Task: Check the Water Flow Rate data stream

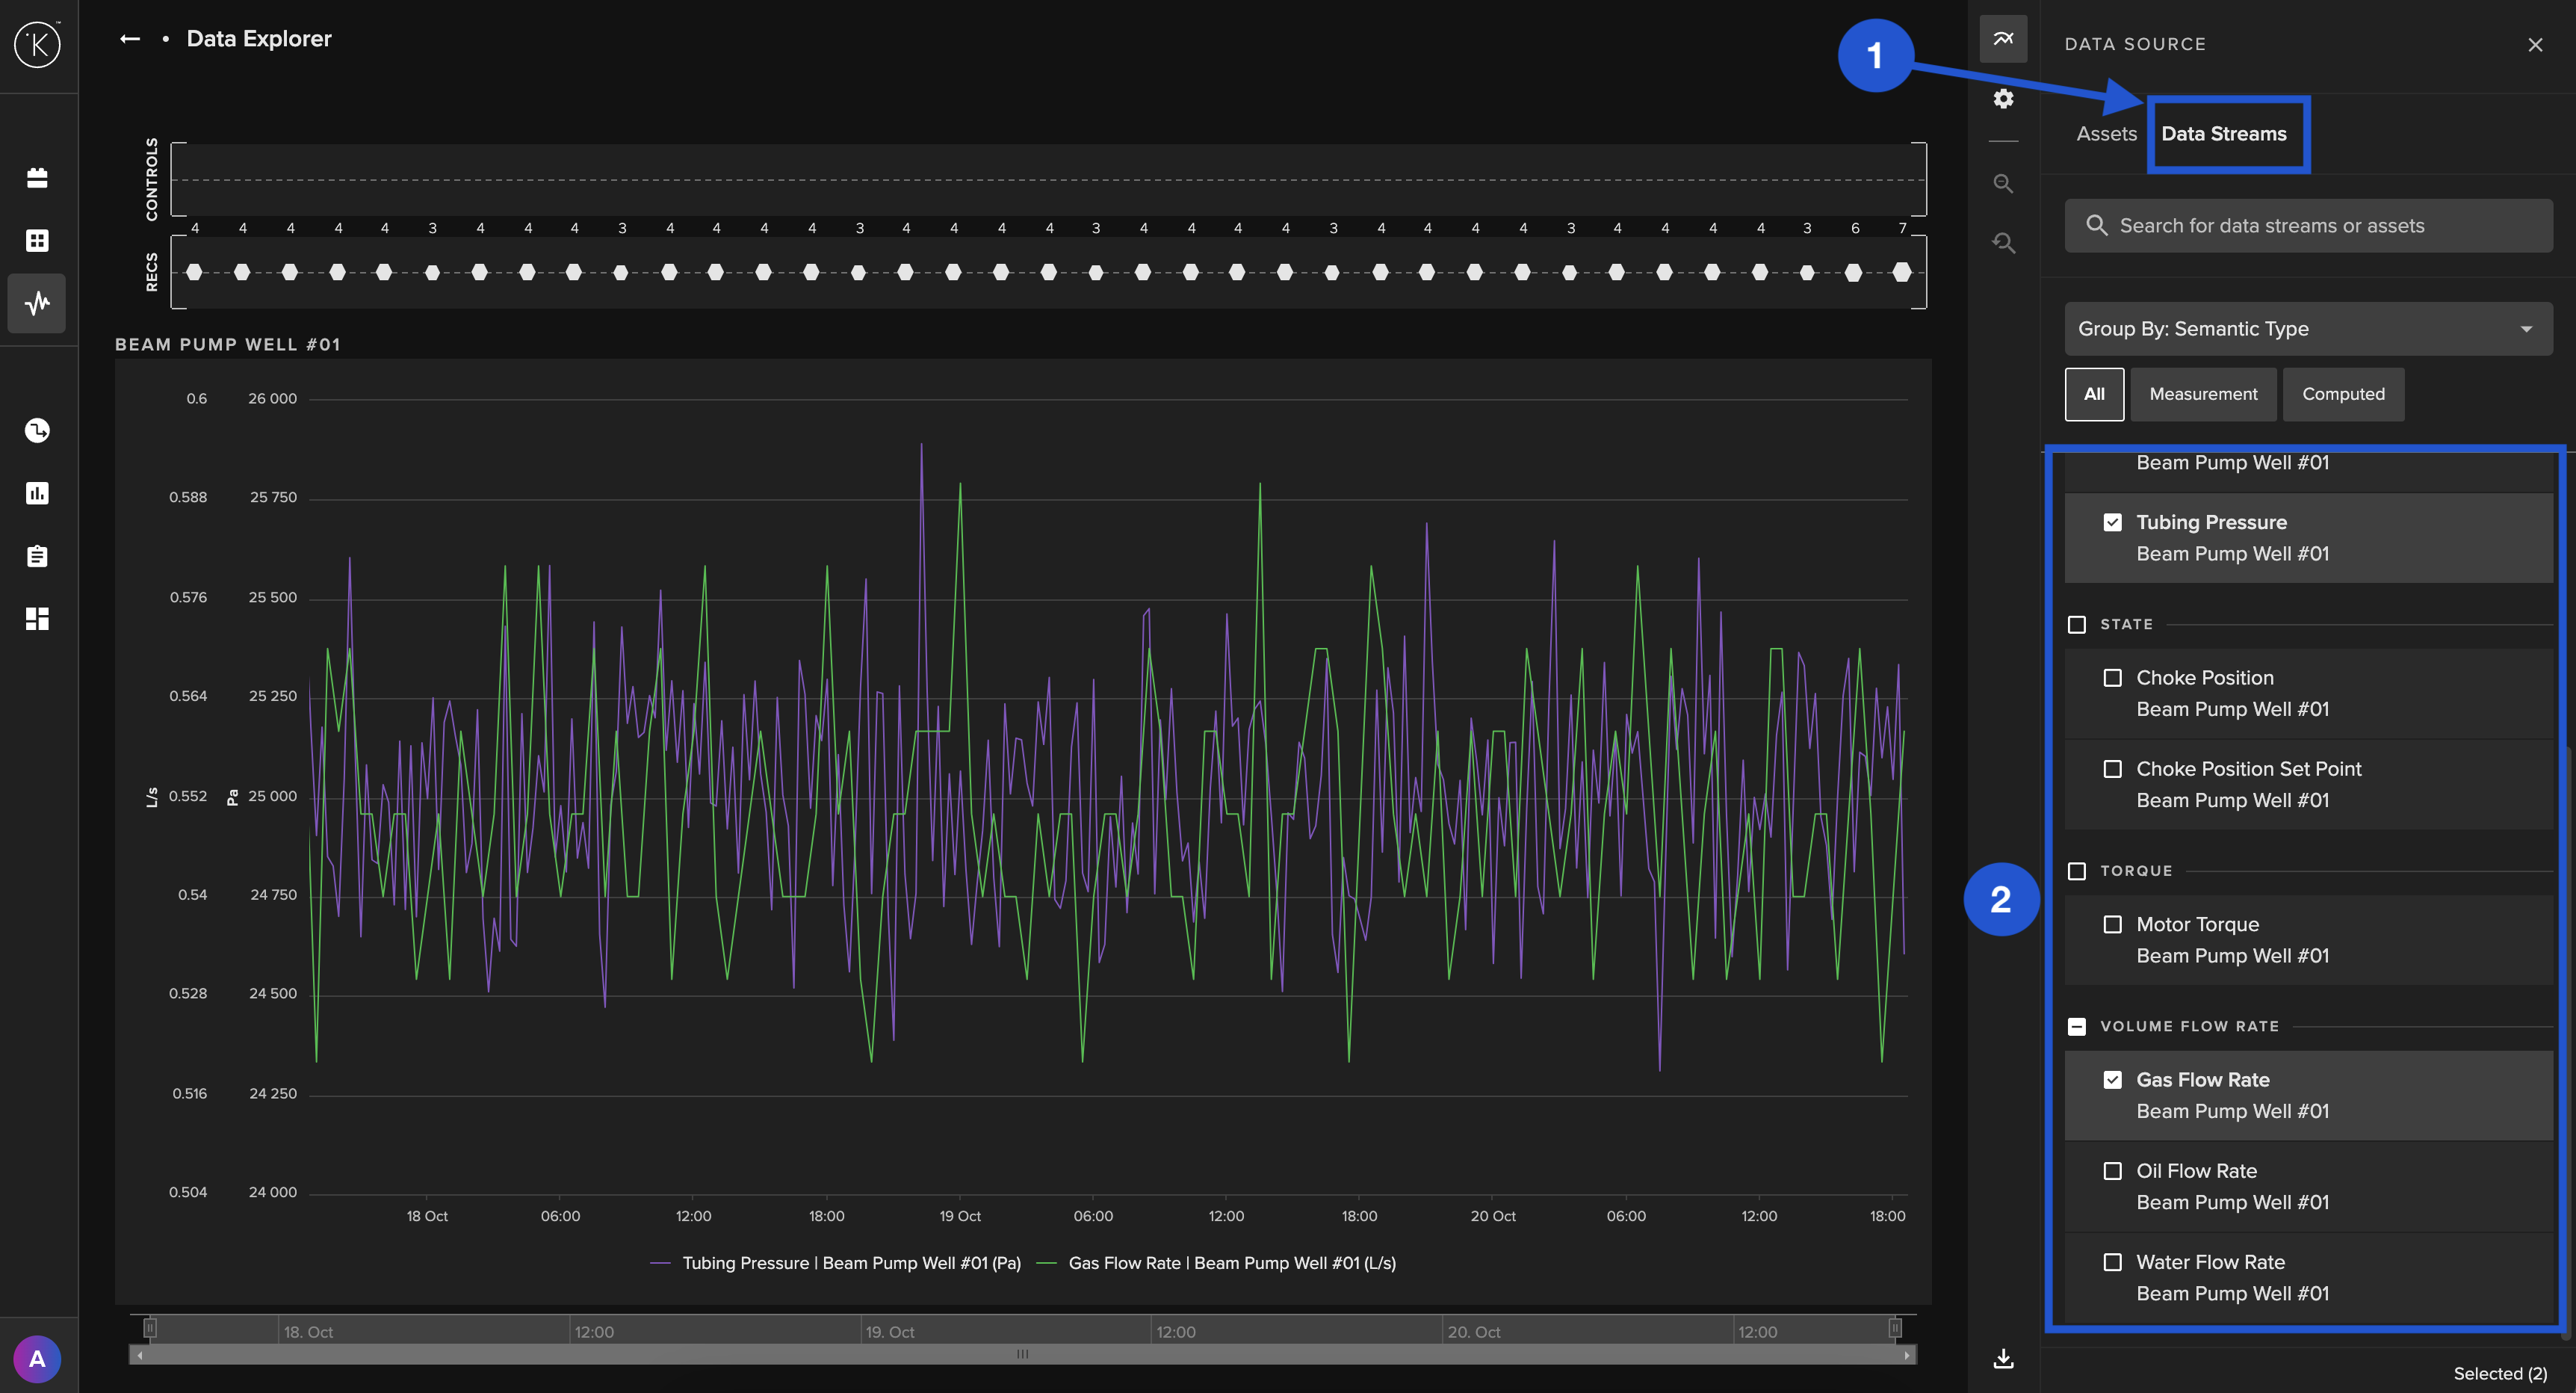Action: 2112,1262
